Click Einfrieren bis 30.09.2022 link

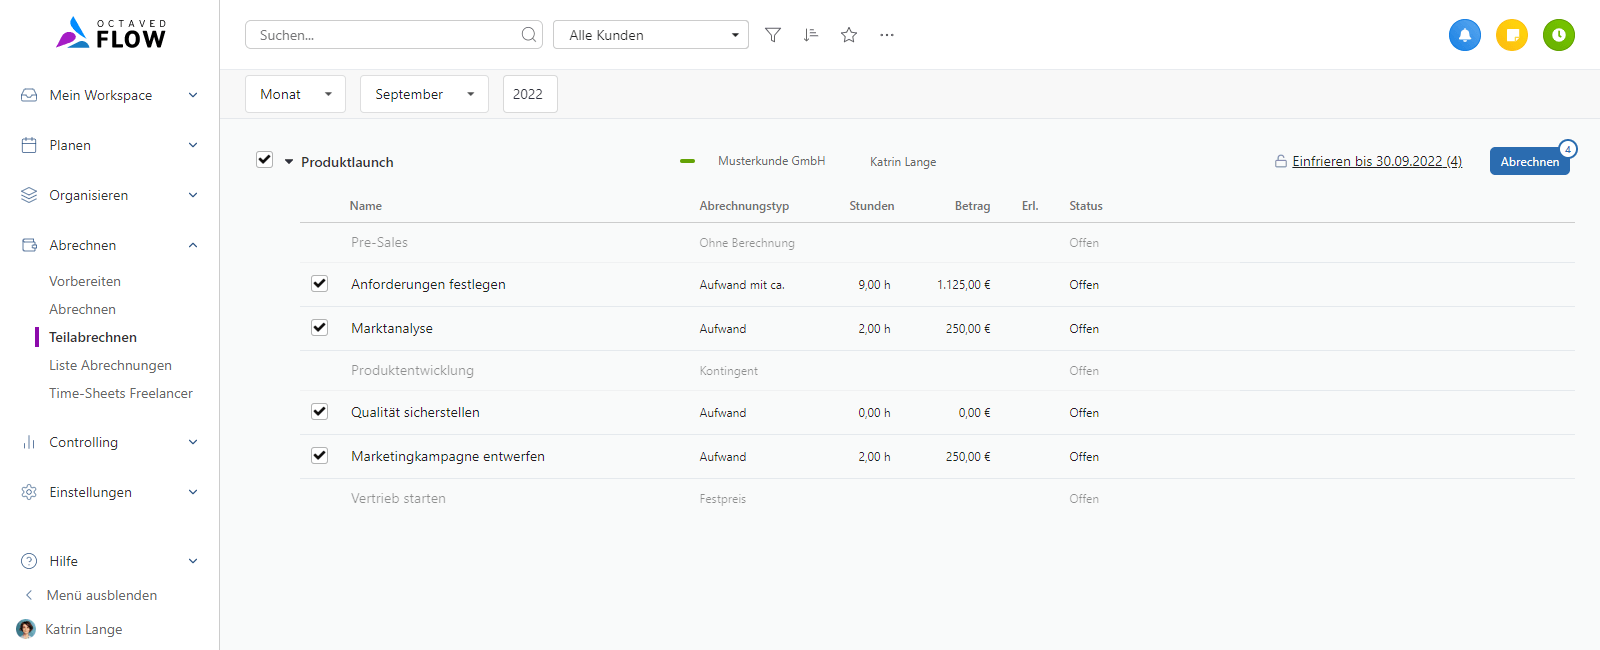tap(1377, 161)
